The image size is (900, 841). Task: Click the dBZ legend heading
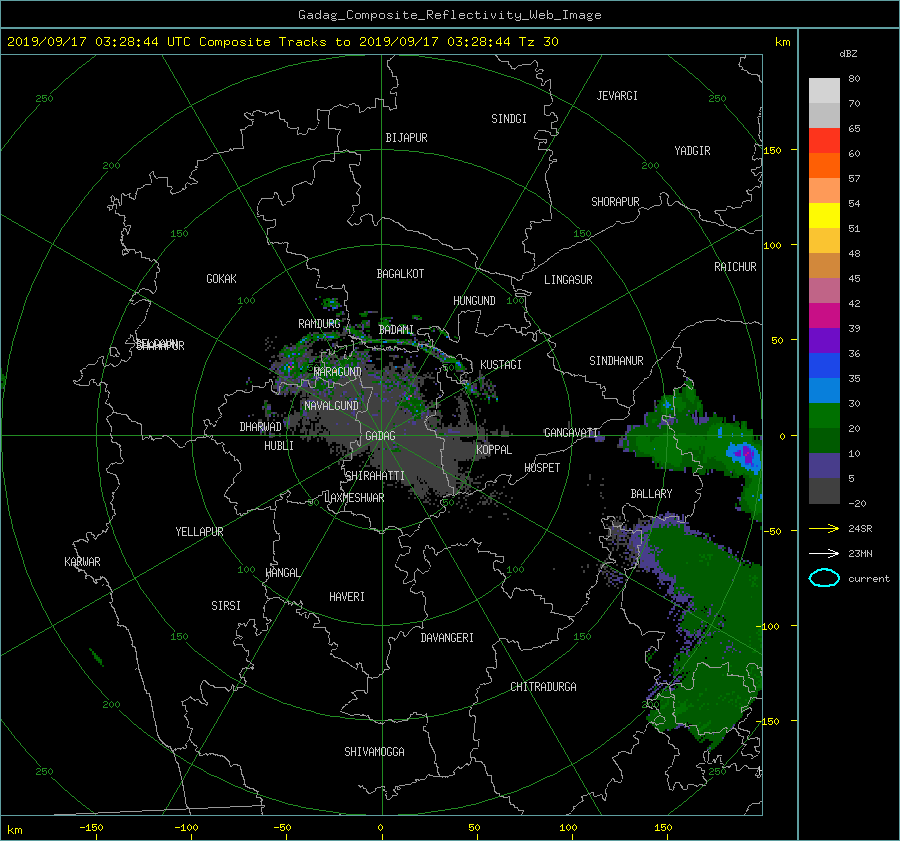point(848,54)
